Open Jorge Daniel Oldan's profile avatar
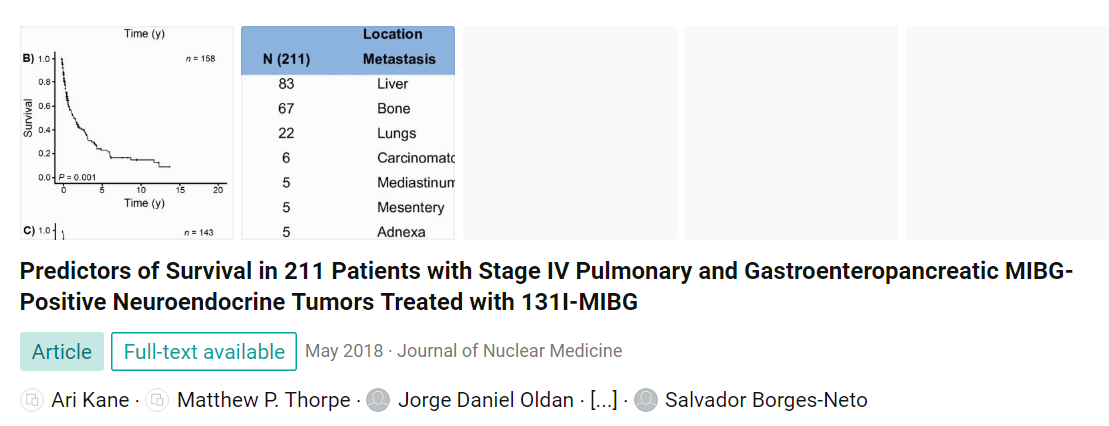1109x426 pixels. coord(379,400)
